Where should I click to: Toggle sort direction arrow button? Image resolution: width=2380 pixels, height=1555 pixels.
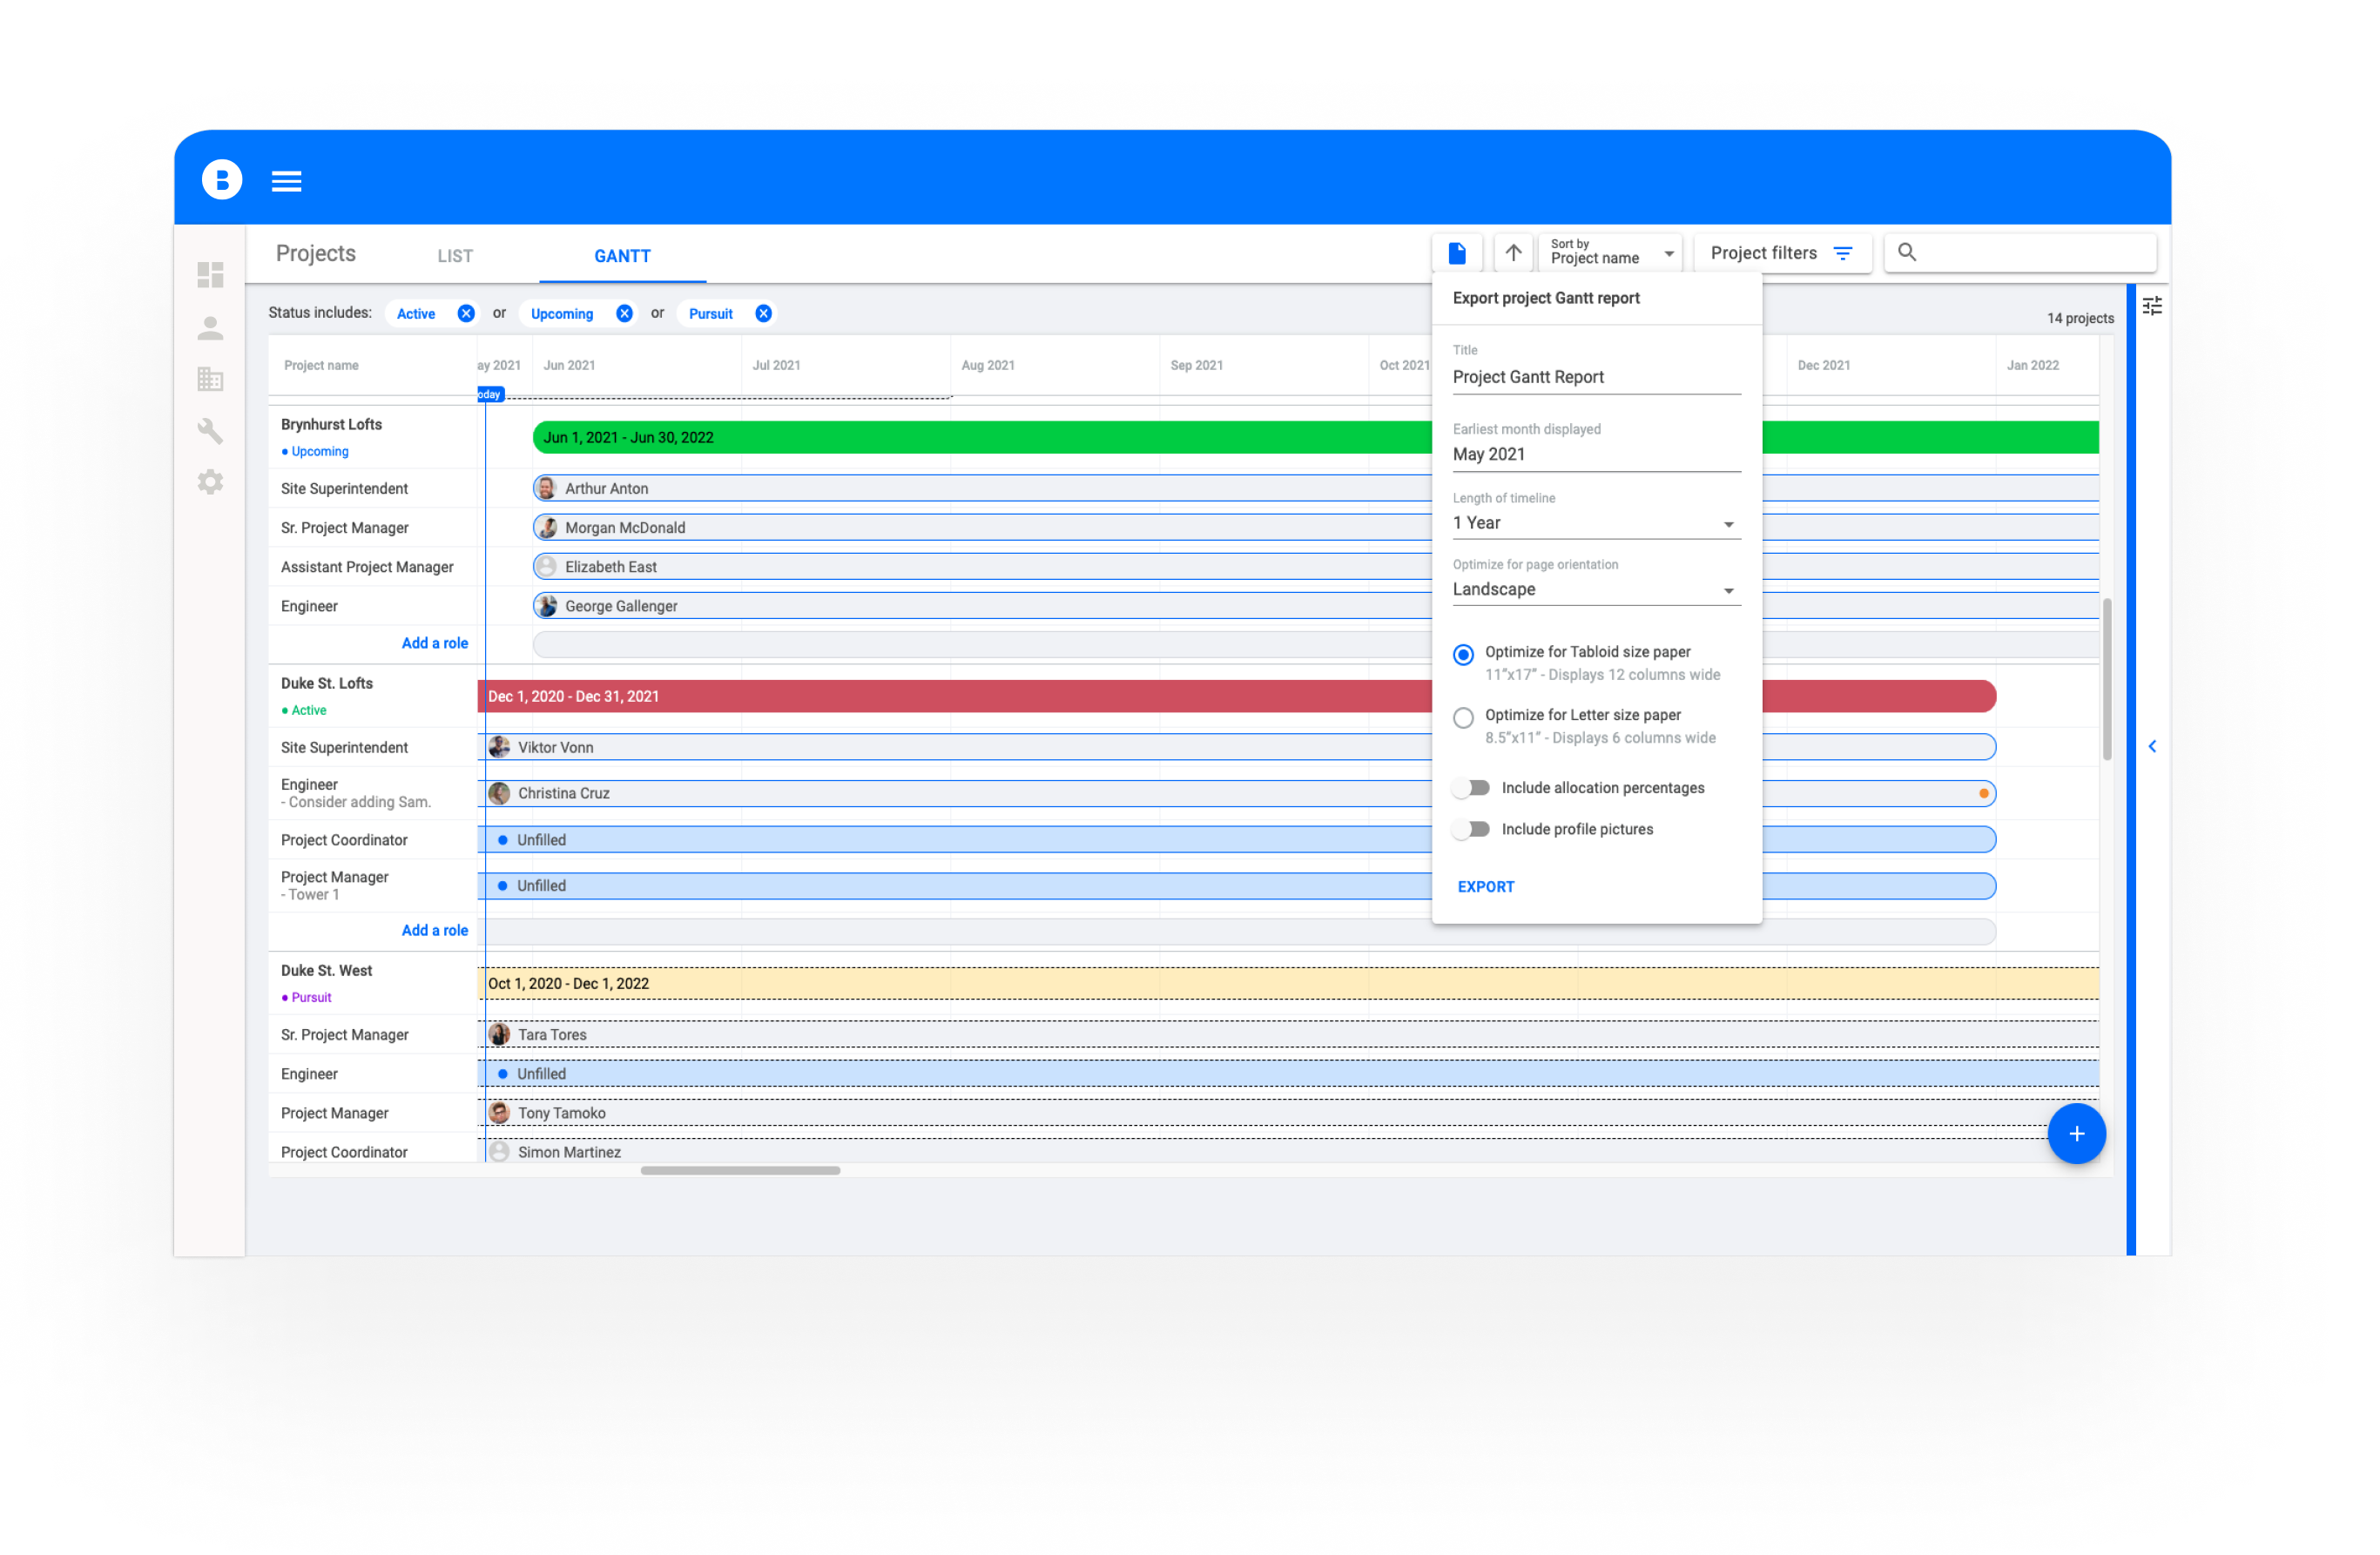click(x=1513, y=253)
